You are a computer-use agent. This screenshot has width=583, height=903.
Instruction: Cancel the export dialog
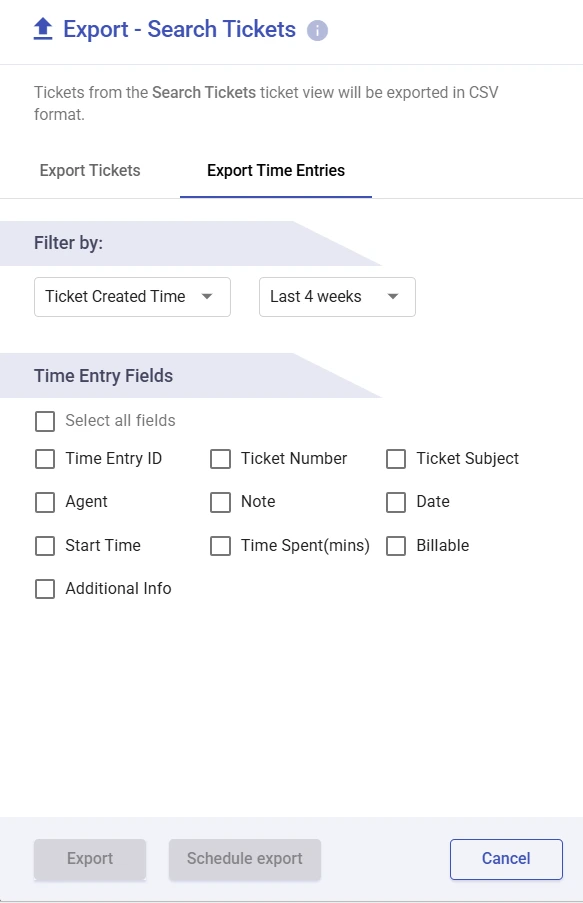pos(506,858)
